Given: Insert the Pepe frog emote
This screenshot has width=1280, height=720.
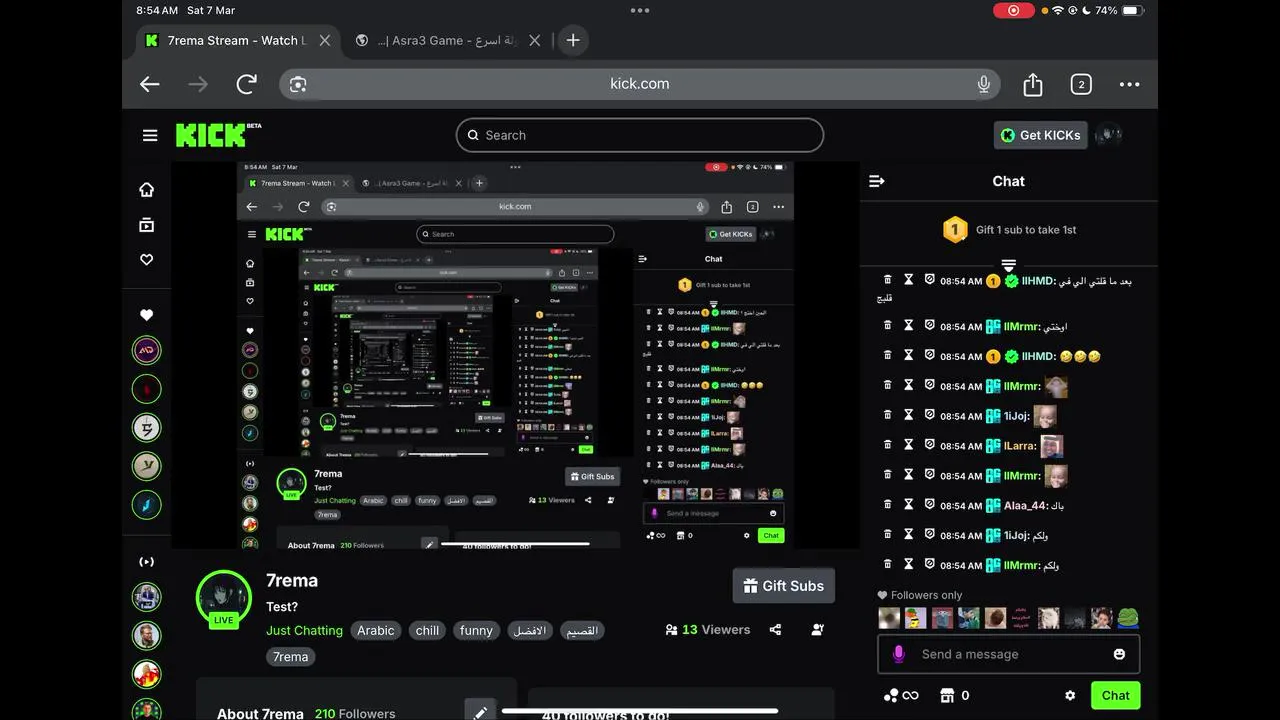Looking at the screenshot, I should point(1128,618).
